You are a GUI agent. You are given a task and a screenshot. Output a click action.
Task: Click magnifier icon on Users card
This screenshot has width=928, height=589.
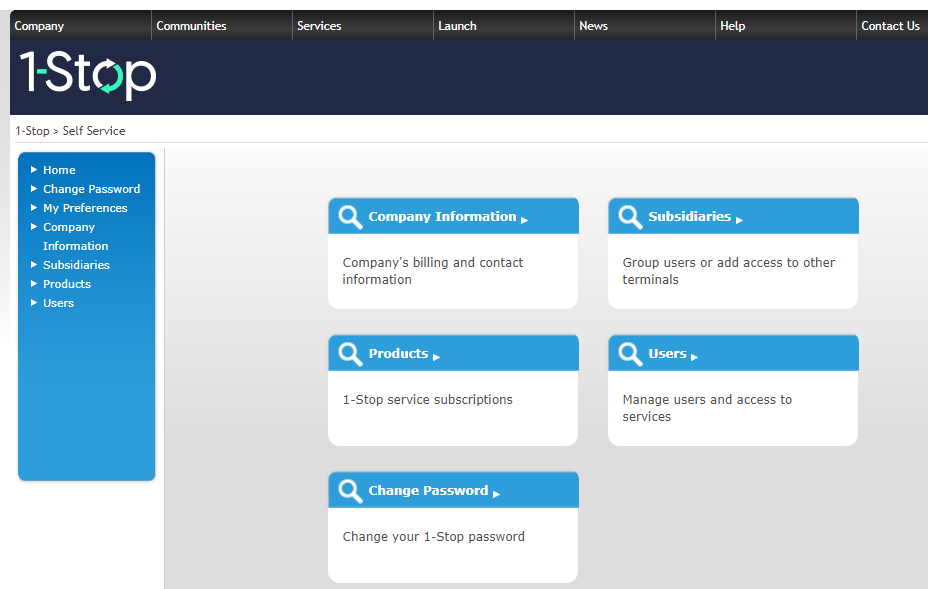(x=630, y=355)
